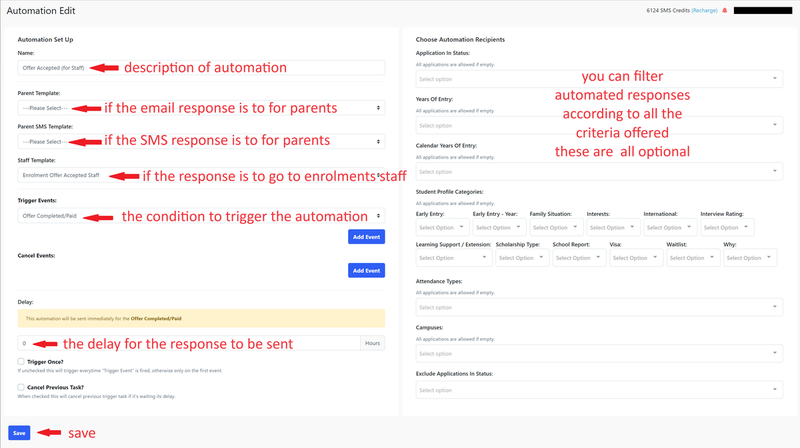Open the Recharge SMS credits link
The width and height of the screenshot is (800, 448).
pos(704,10)
